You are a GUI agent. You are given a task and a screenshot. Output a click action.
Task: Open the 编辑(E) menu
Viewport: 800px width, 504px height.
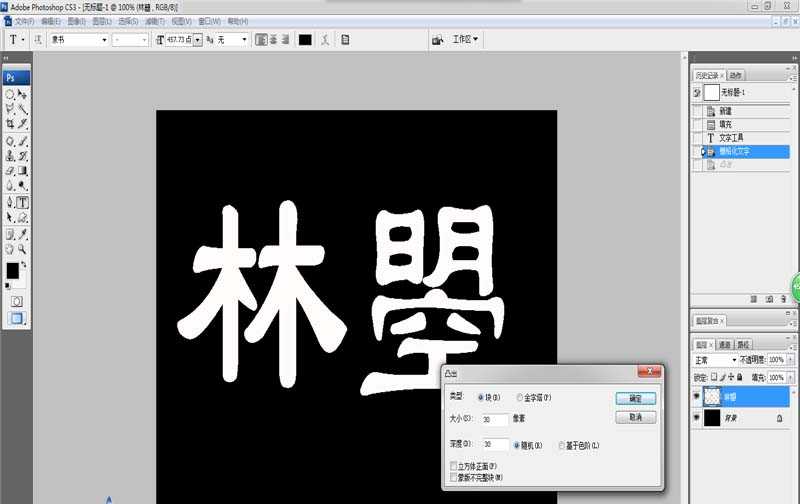[50, 21]
